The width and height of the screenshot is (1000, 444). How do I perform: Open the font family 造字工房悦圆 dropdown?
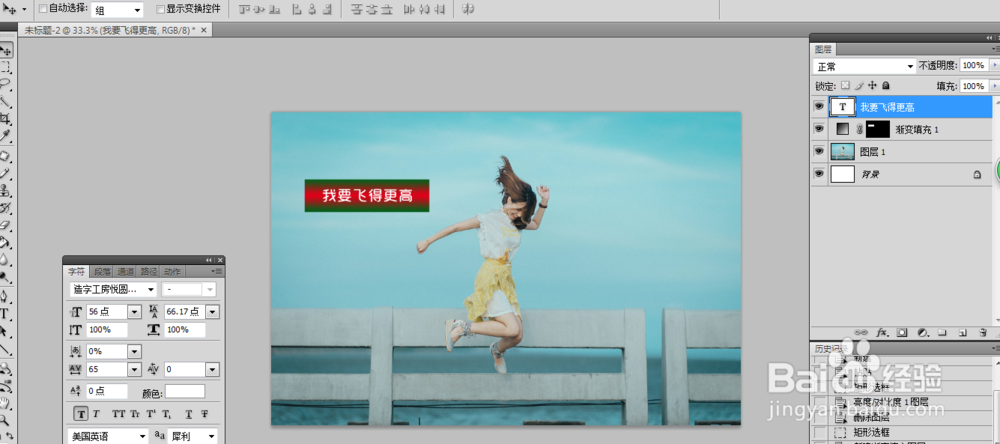click(x=113, y=290)
